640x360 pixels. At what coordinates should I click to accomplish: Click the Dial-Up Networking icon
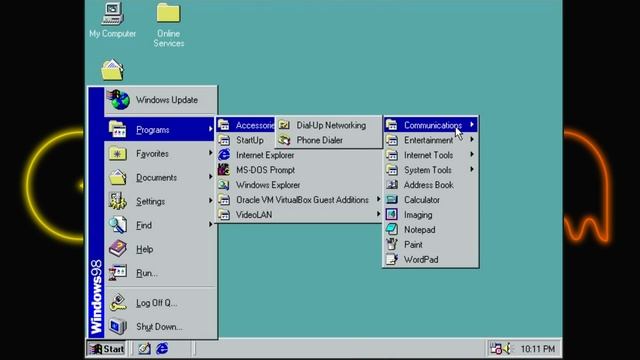[x=284, y=125]
